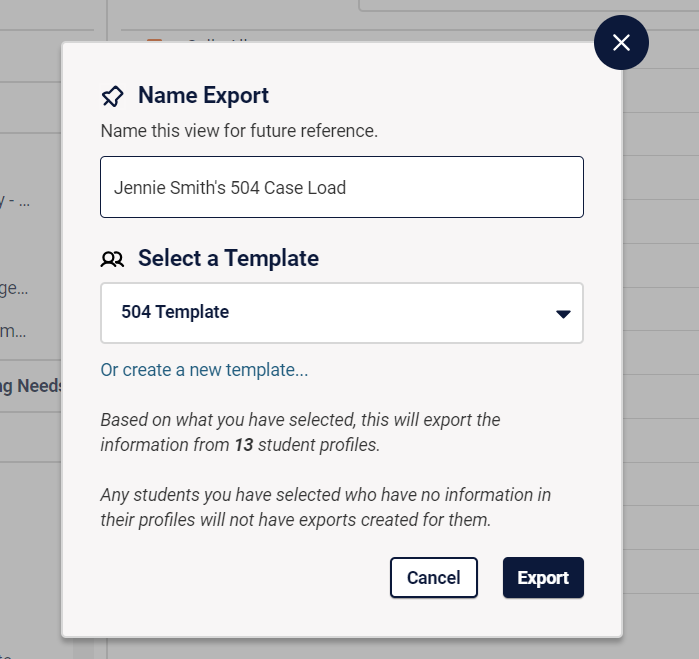
Task: Click the Select a Template heading
Action: [228, 258]
